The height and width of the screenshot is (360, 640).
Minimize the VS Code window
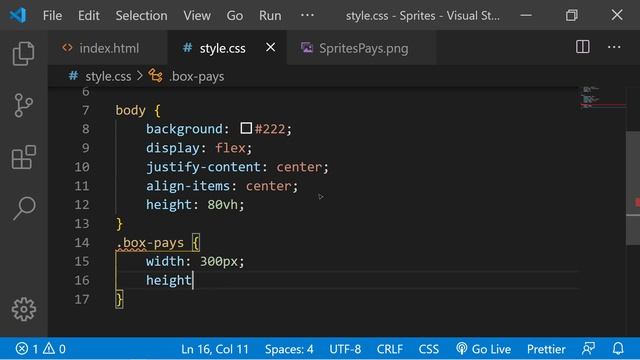[526, 16]
